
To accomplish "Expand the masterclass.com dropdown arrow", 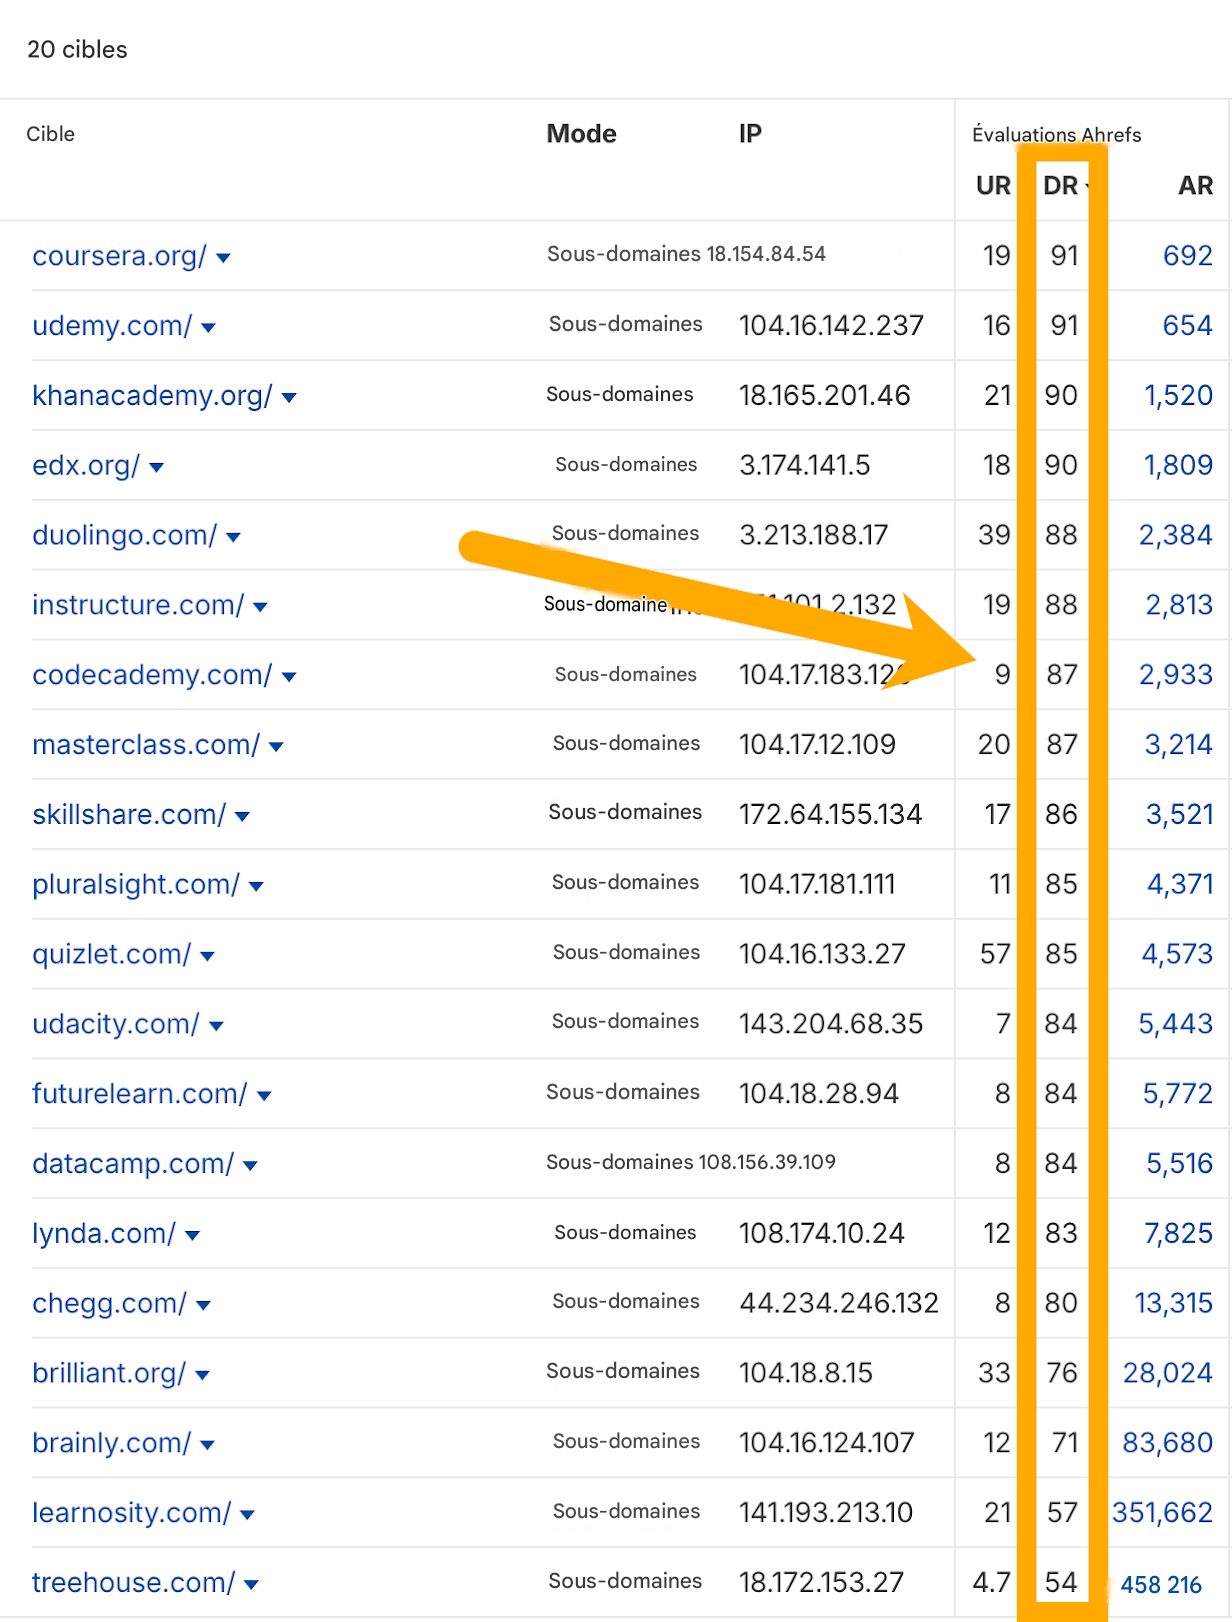I will pos(276,747).
